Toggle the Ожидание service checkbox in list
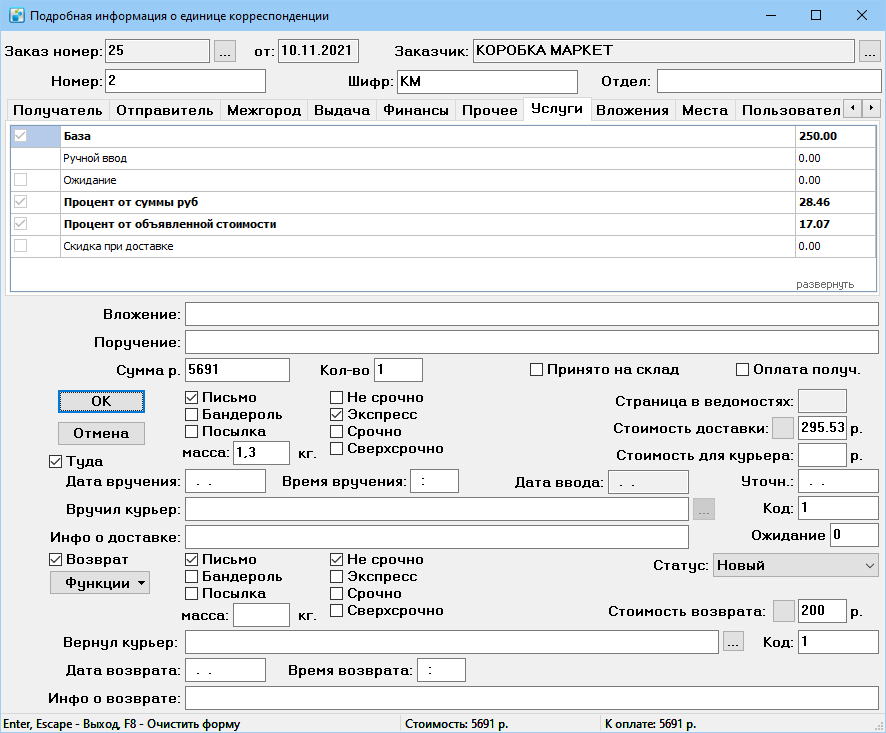Image resolution: width=886 pixels, height=733 pixels. (x=20, y=180)
